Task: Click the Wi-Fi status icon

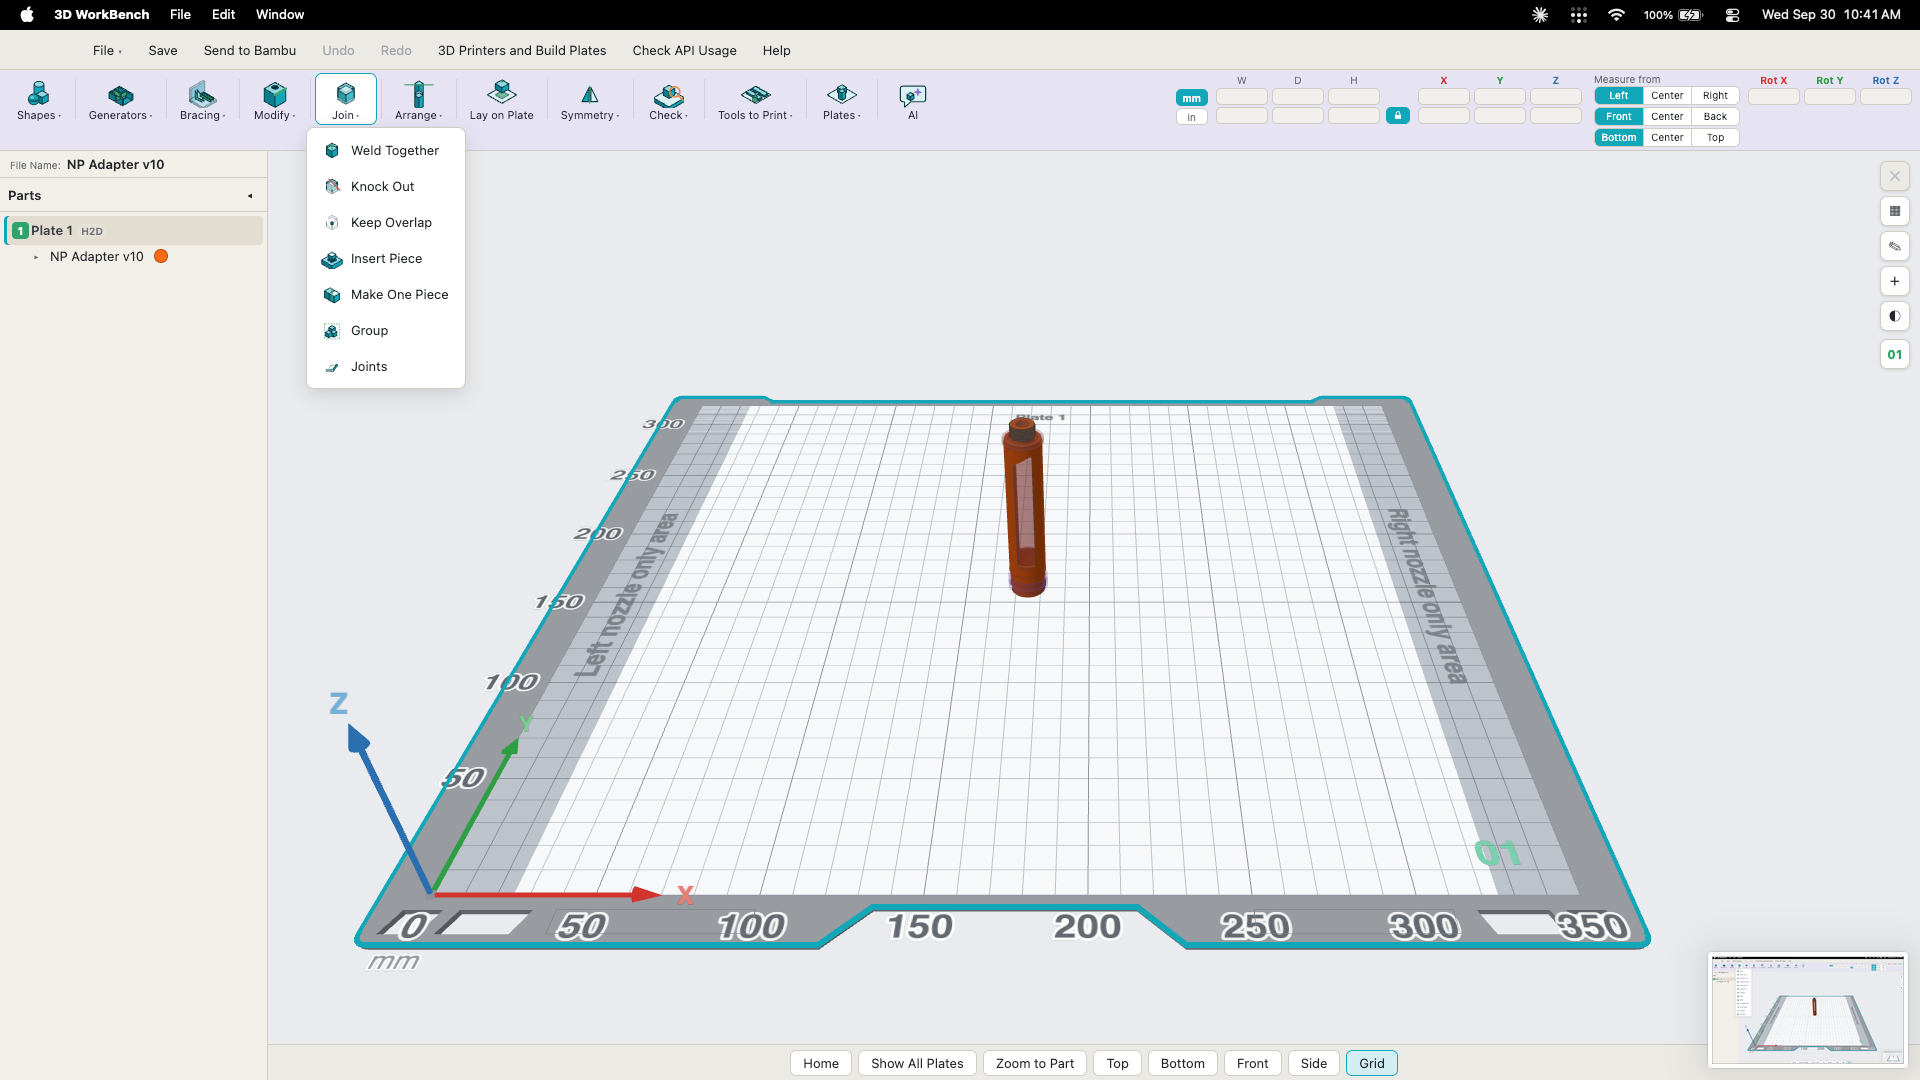Action: point(1616,15)
